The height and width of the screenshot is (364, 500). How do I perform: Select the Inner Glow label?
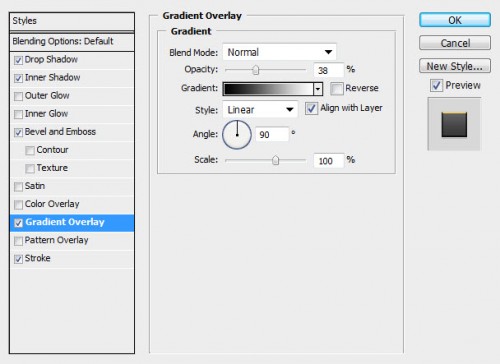[46, 114]
